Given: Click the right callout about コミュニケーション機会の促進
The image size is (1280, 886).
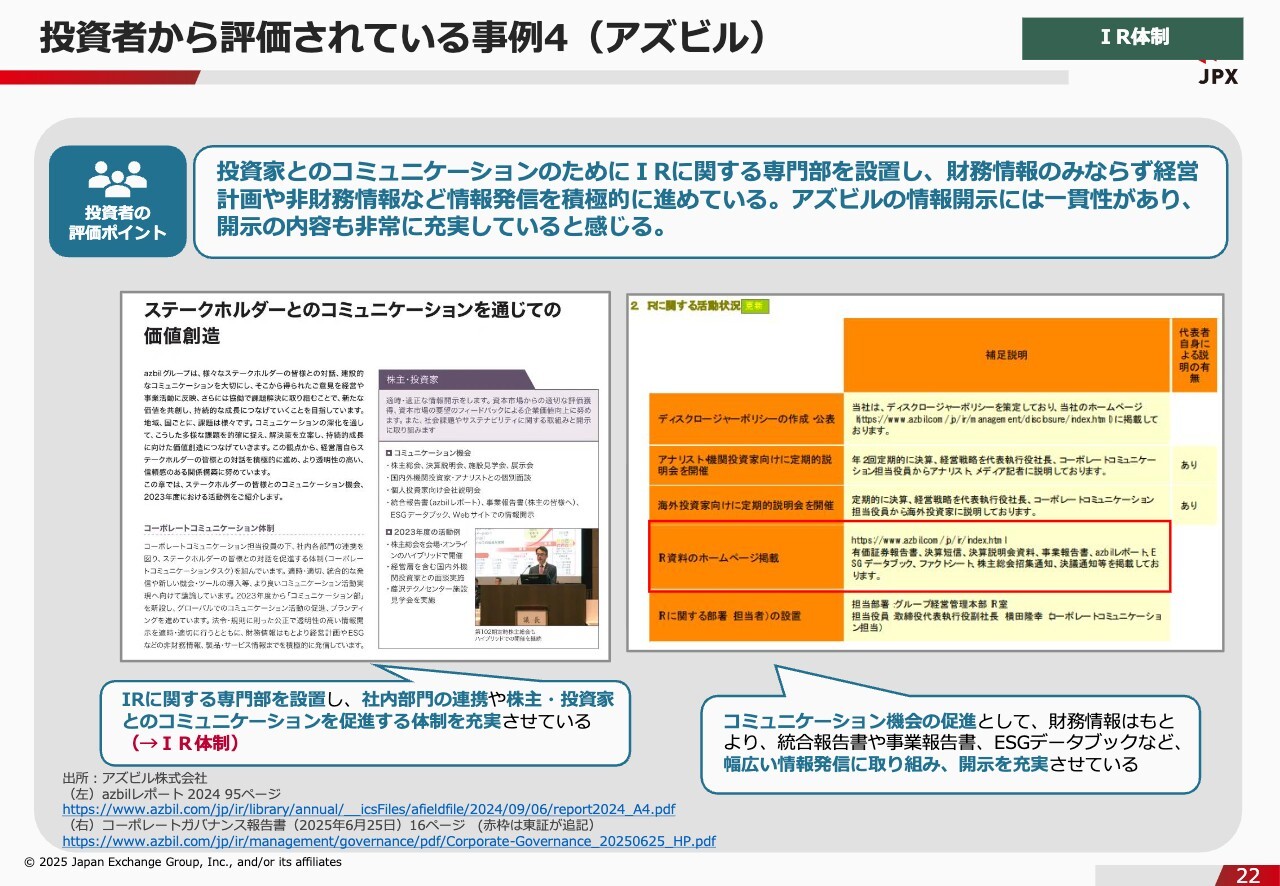Looking at the screenshot, I should point(948,743).
